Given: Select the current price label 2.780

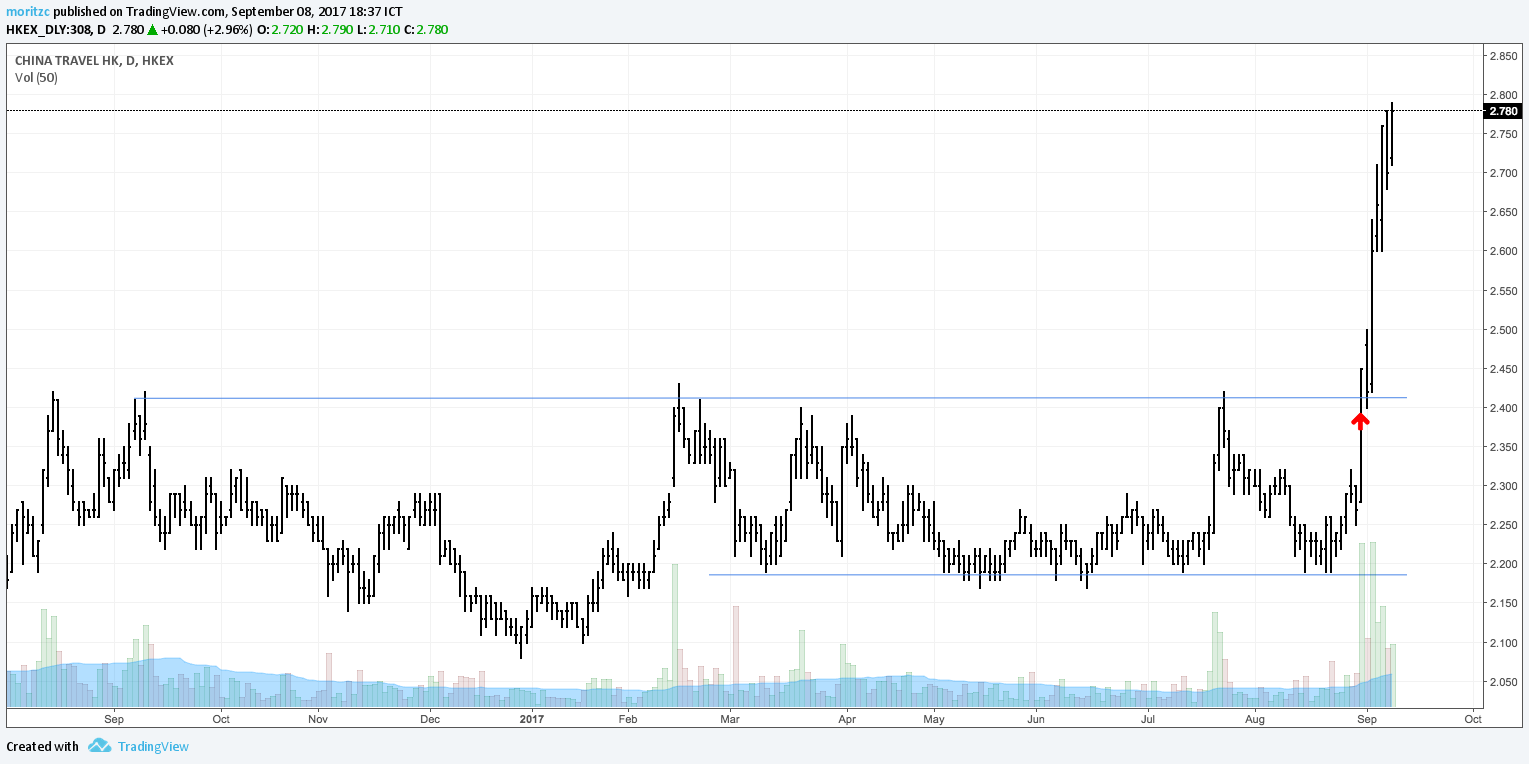Looking at the screenshot, I should (1504, 111).
